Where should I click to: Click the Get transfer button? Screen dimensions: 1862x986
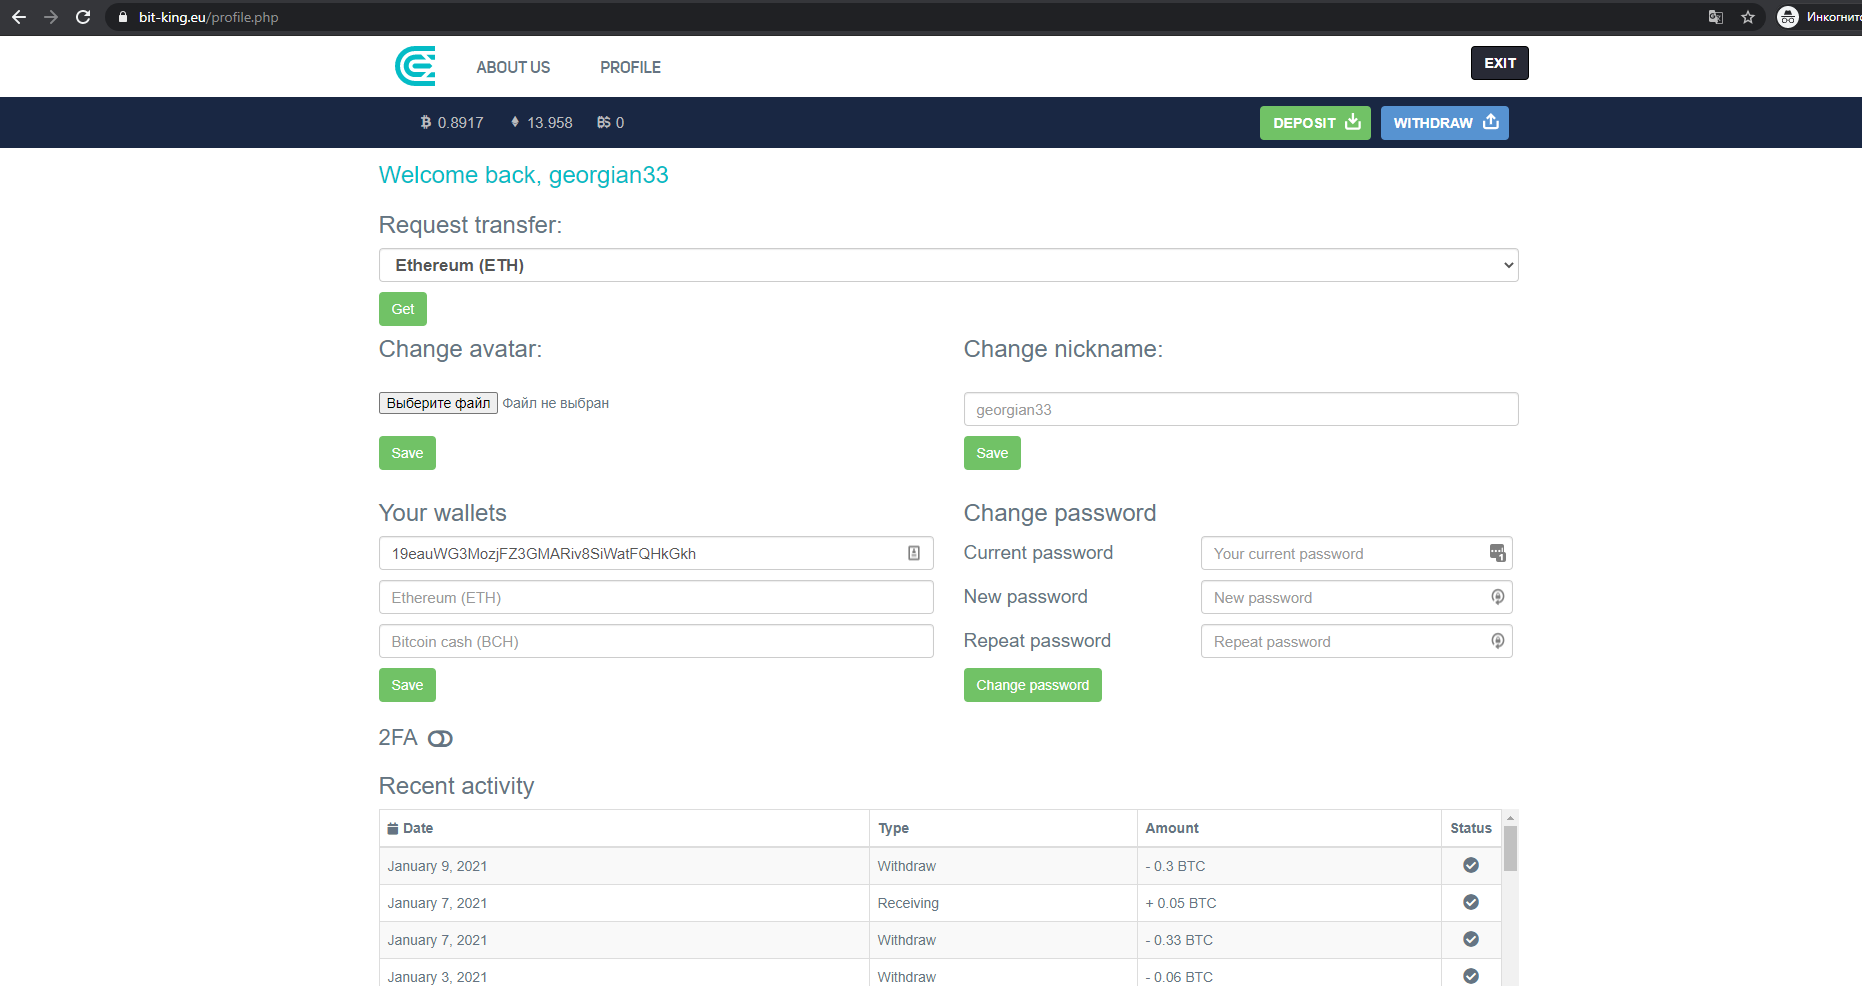tap(403, 309)
